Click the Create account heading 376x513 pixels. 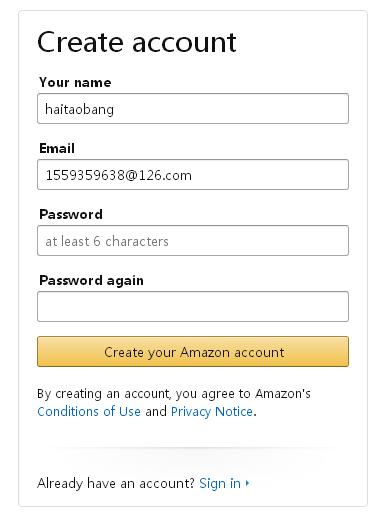137,42
